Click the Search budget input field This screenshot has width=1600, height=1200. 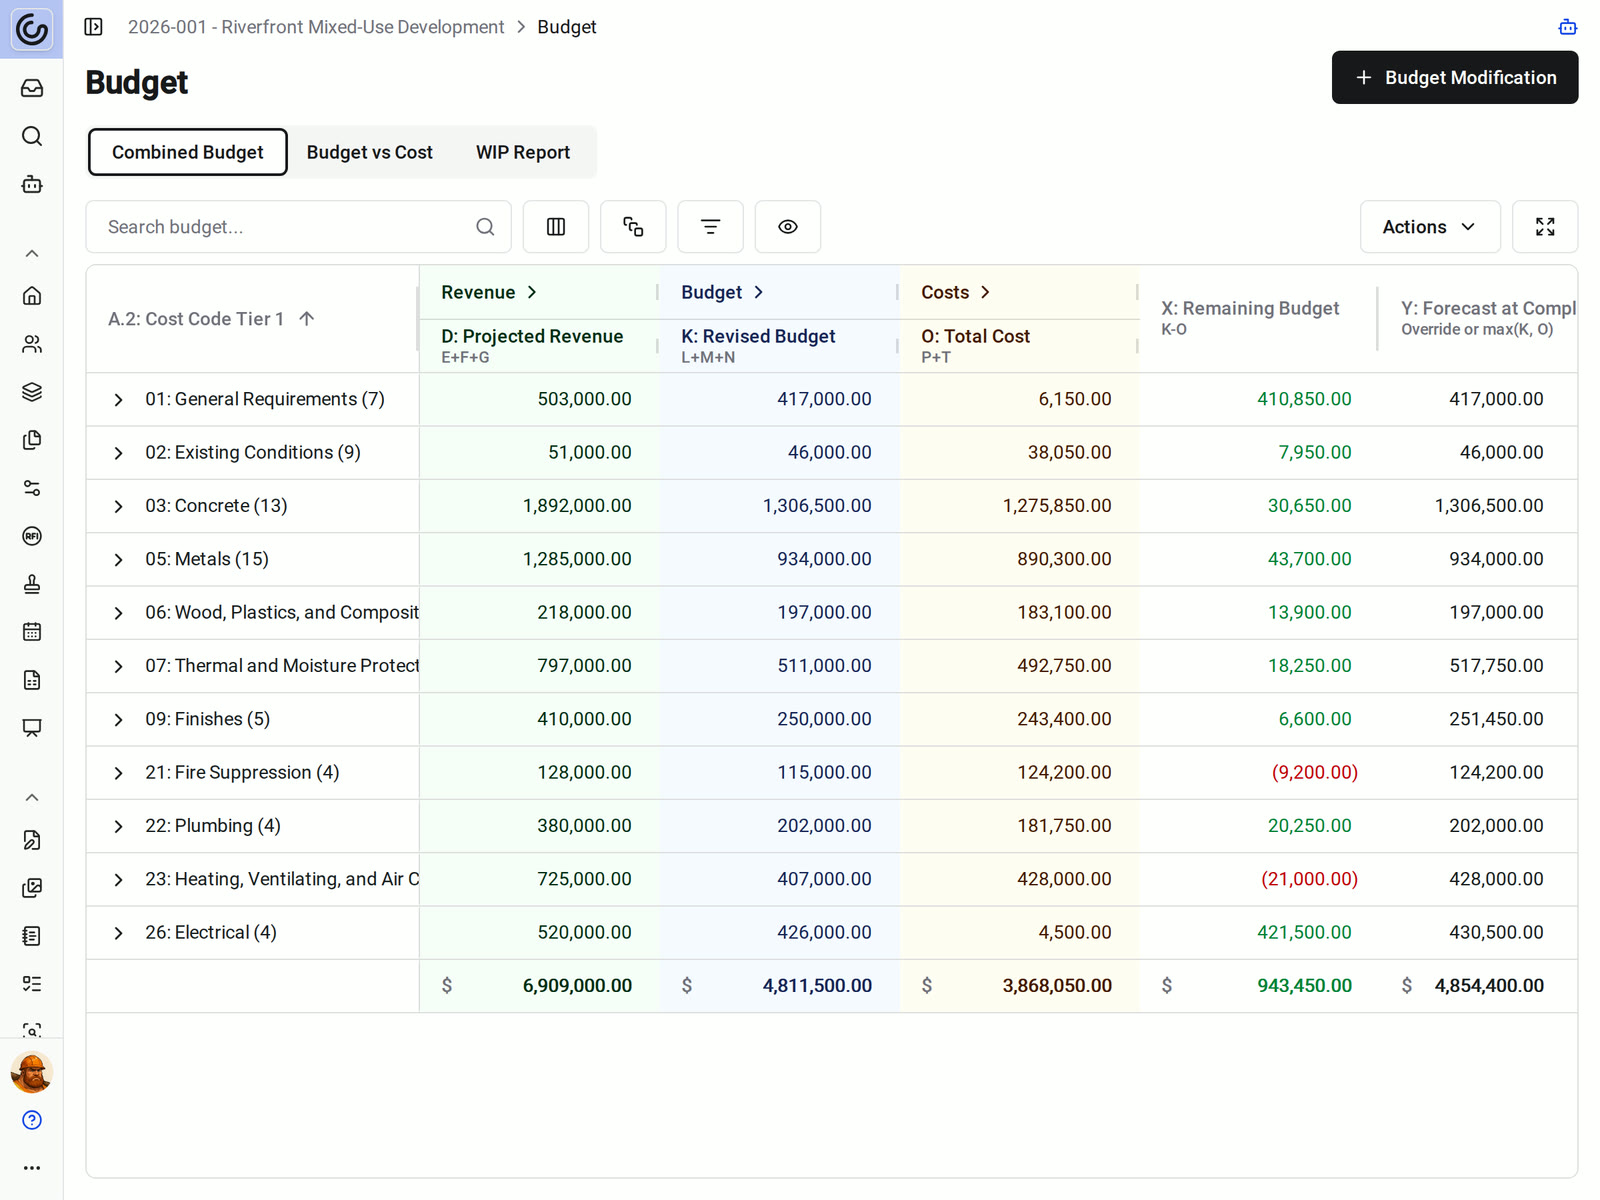[x=299, y=227]
